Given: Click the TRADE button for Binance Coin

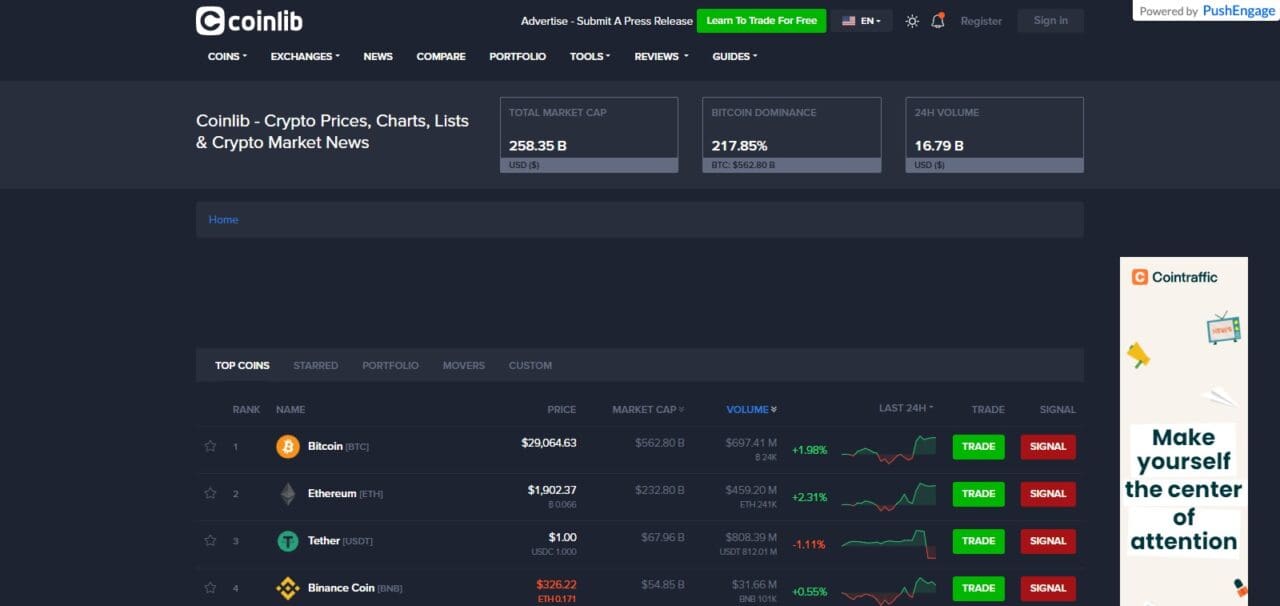Looking at the screenshot, I should coord(978,588).
